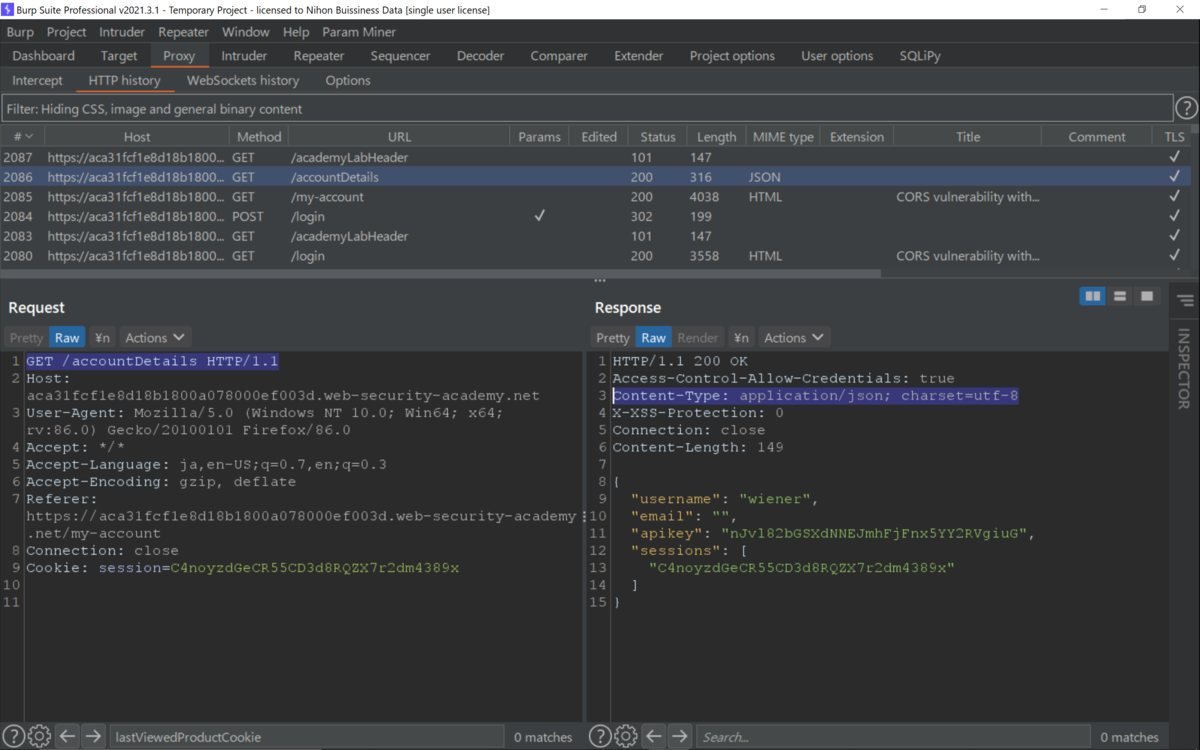This screenshot has height=750, width=1200.
Task: Sort history by MIME type column header
Action: [x=781, y=137]
